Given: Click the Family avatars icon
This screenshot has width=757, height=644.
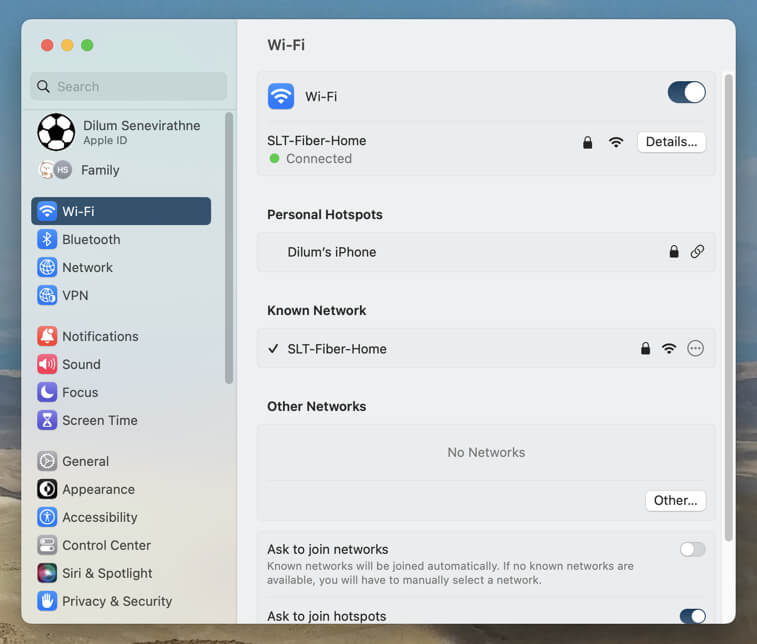Looking at the screenshot, I should click(55, 170).
